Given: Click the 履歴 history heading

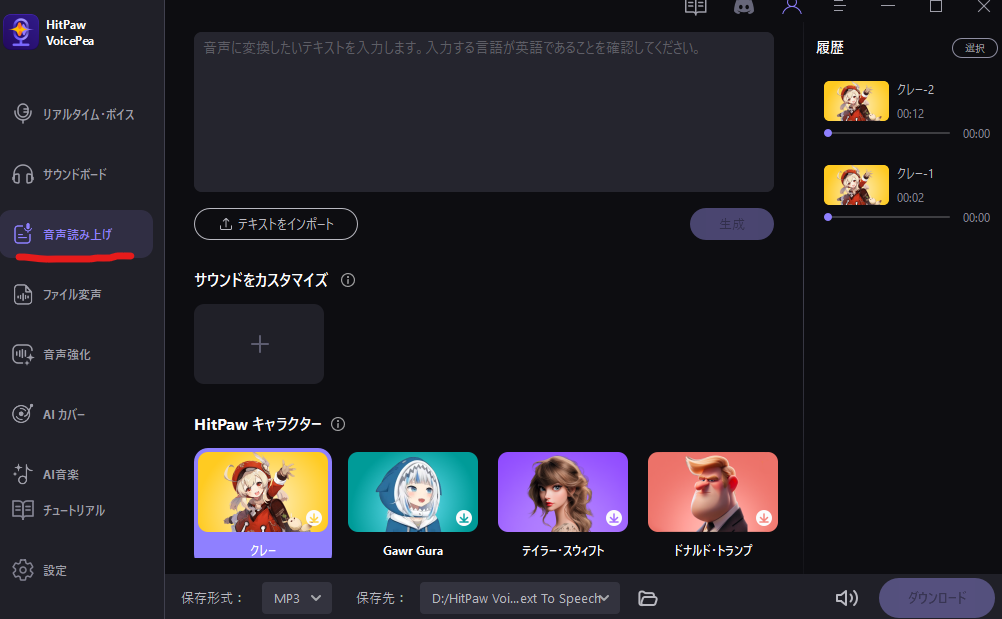Looking at the screenshot, I should (x=830, y=48).
